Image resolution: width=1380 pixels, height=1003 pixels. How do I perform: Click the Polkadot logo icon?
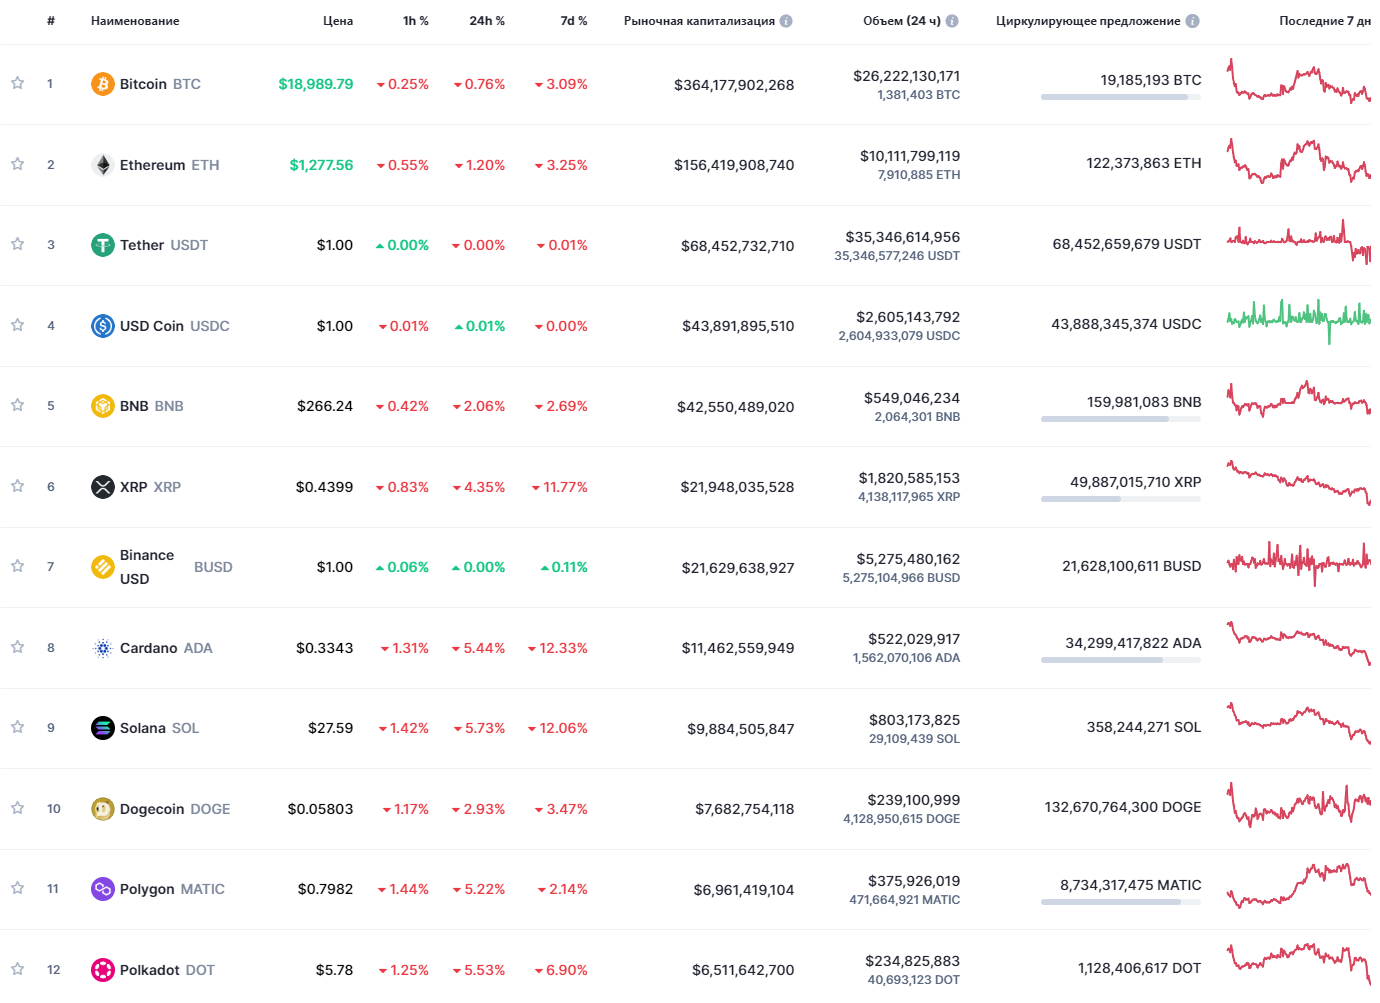(x=102, y=970)
